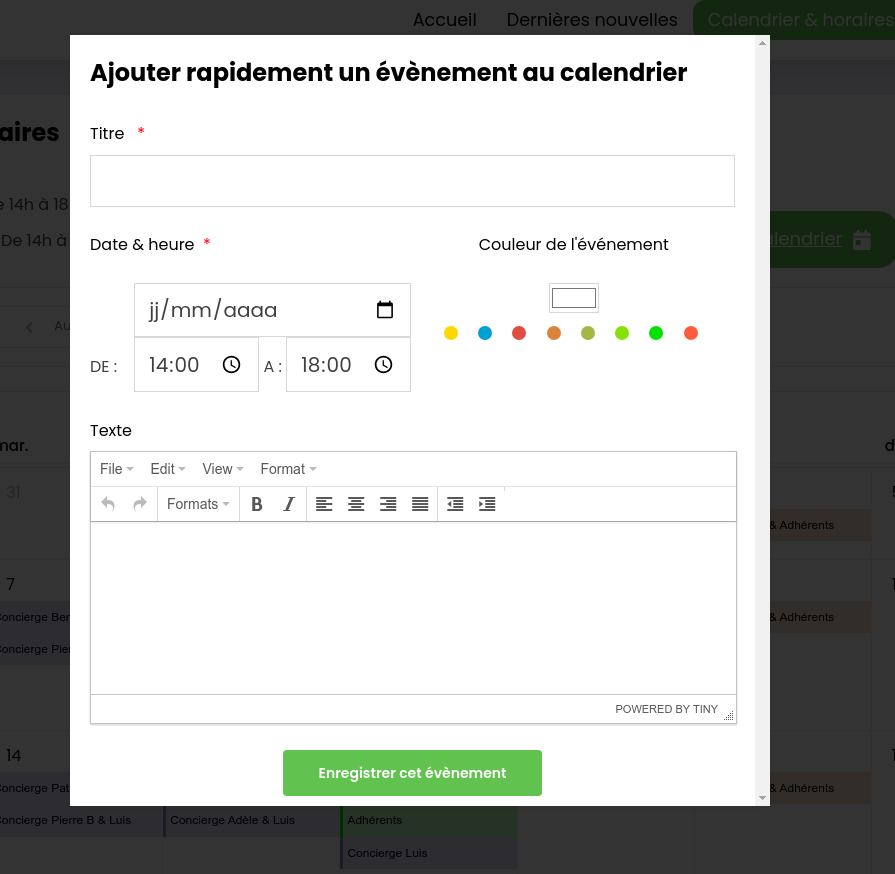Screen dimensions: 895x874
Task: Click the modal scrollbar up arrow
Action: point(762,43)
